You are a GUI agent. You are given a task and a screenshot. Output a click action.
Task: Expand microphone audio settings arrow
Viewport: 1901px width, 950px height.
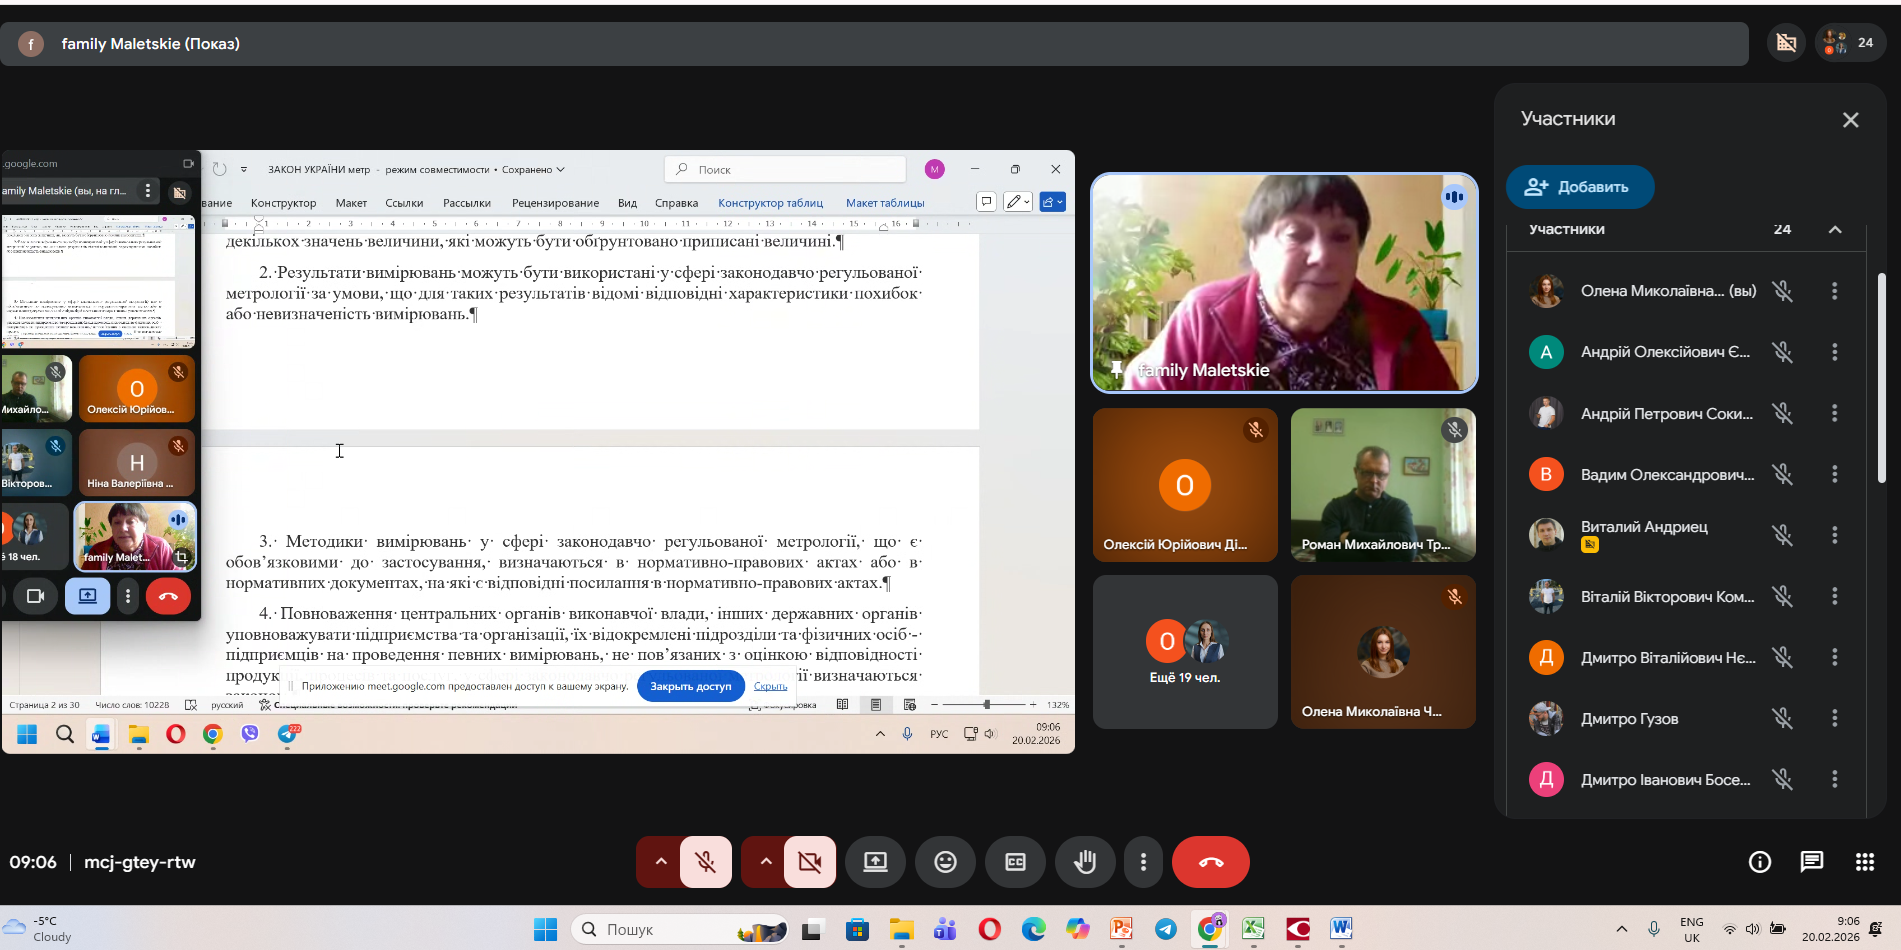coord(660,862)
